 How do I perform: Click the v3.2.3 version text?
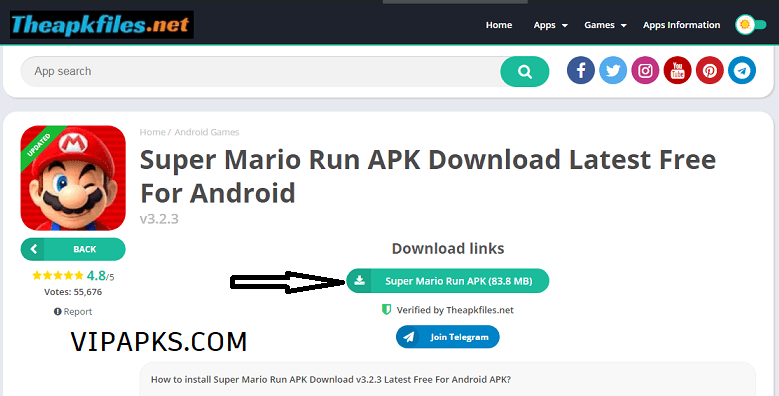159,219
